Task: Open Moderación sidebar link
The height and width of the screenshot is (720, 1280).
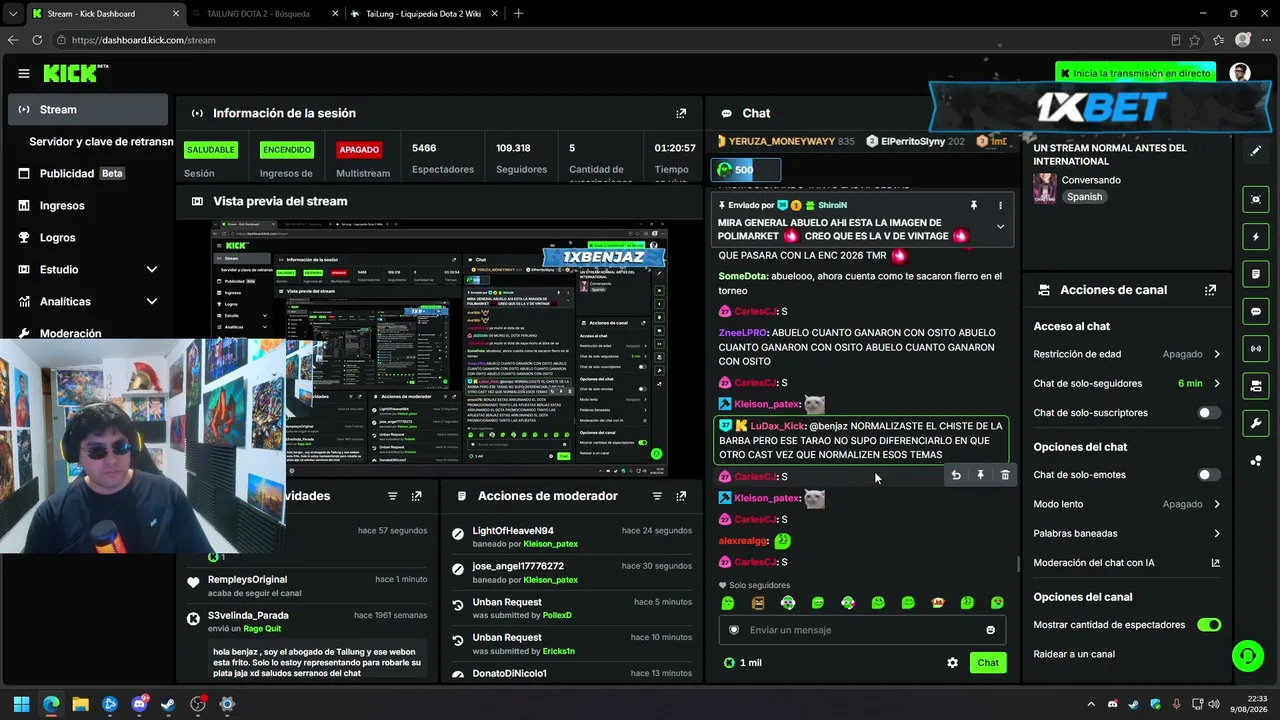Action: tap(70, 333)
